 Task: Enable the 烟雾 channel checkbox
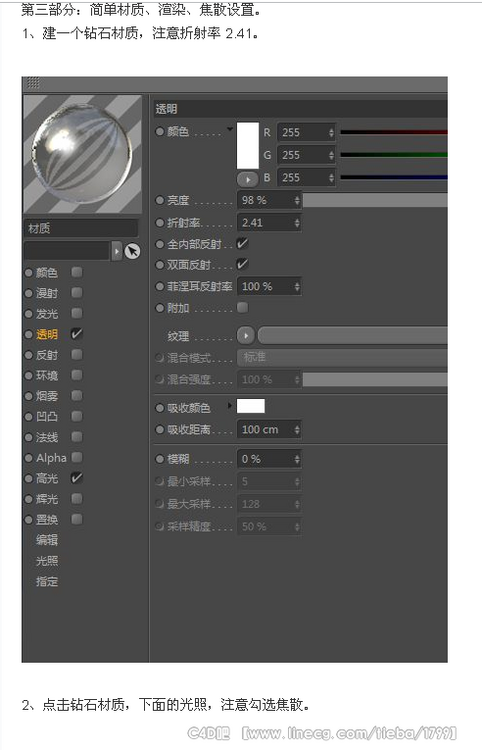[77, 396]
